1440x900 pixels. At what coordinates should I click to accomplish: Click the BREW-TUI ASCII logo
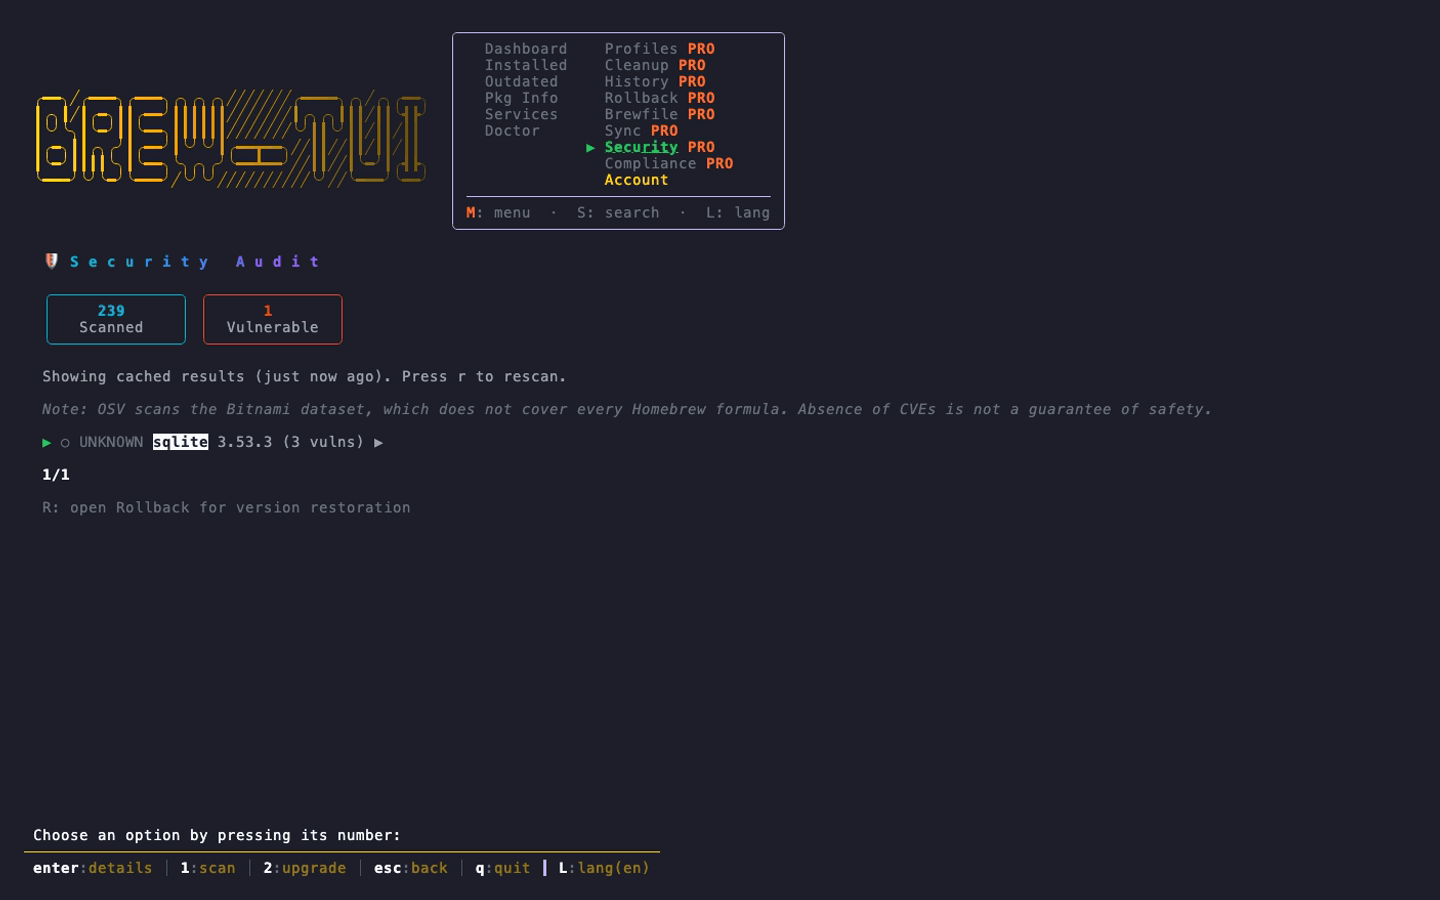tap(231, 139)
